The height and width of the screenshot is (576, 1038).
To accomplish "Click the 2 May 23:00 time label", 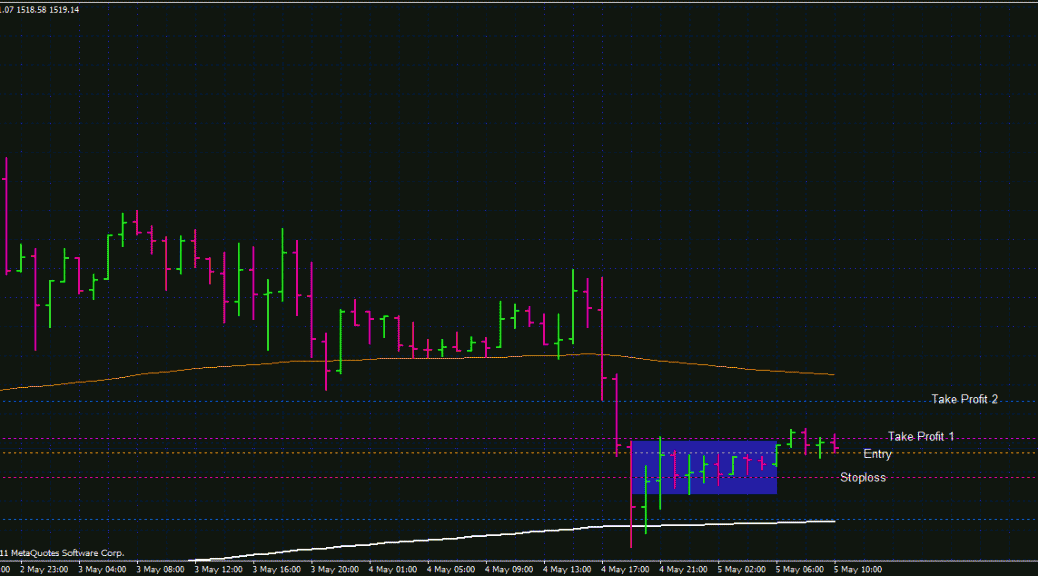I will pos(44,569).
